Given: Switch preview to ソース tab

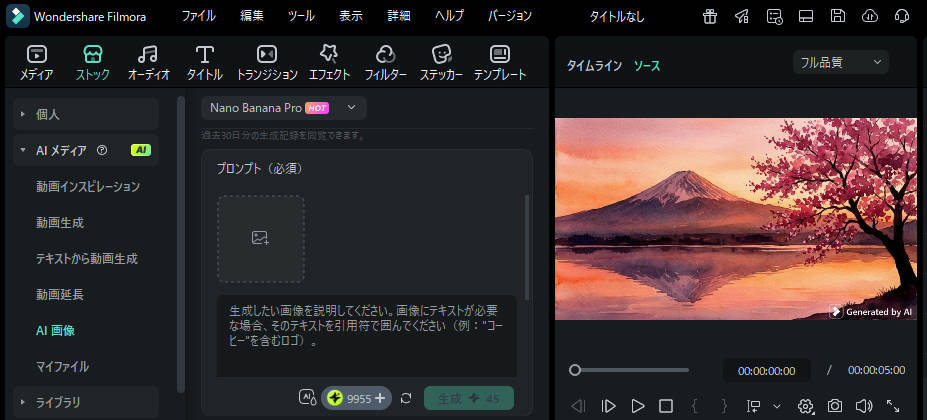Looking at the screenshot, I should pos(647,66).
